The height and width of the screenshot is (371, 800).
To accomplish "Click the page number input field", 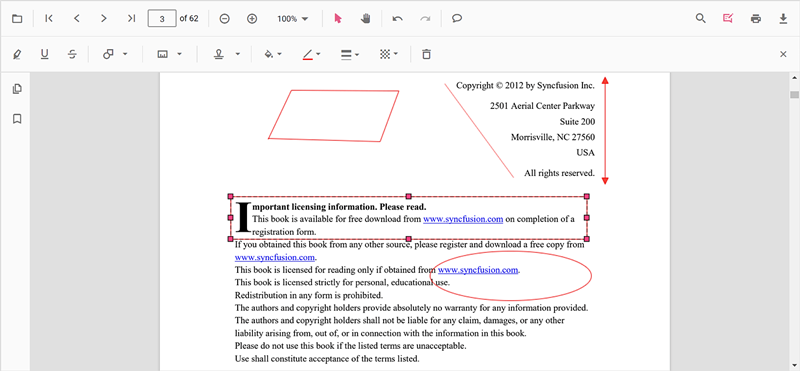I will click(x=162, y=19).
